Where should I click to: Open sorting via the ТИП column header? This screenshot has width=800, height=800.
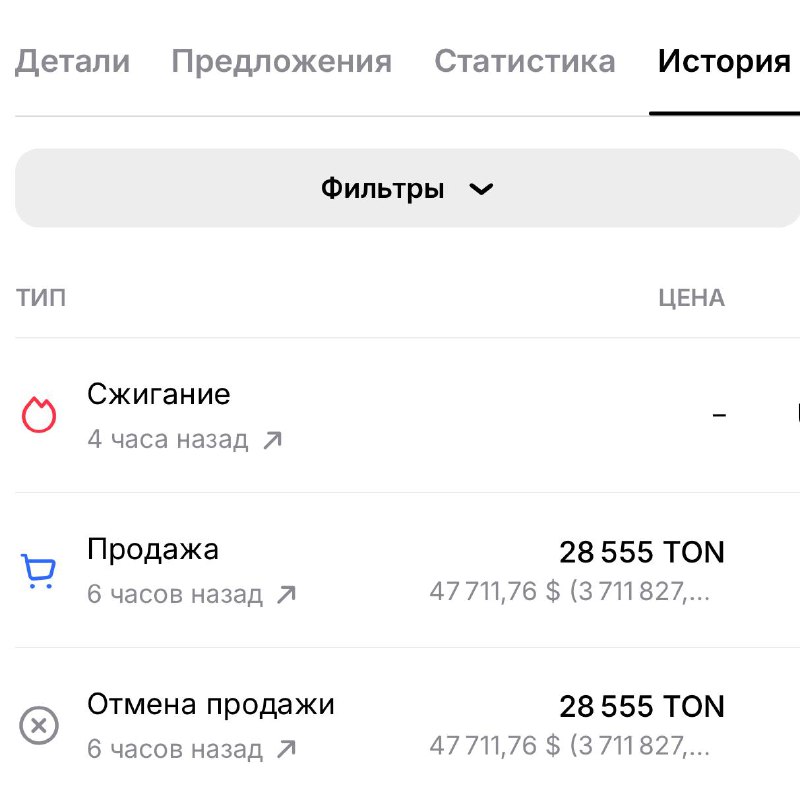click(x=42, y=297)
